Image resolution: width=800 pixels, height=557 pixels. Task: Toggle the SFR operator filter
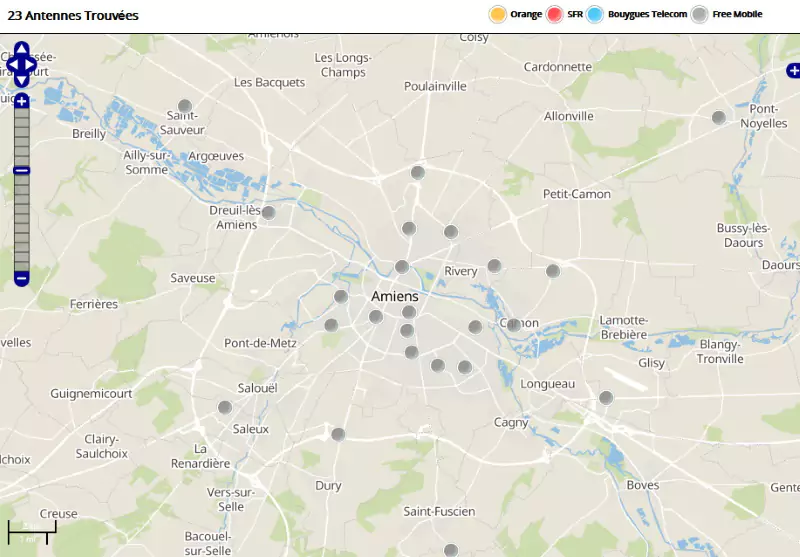[x=555, y=14]
